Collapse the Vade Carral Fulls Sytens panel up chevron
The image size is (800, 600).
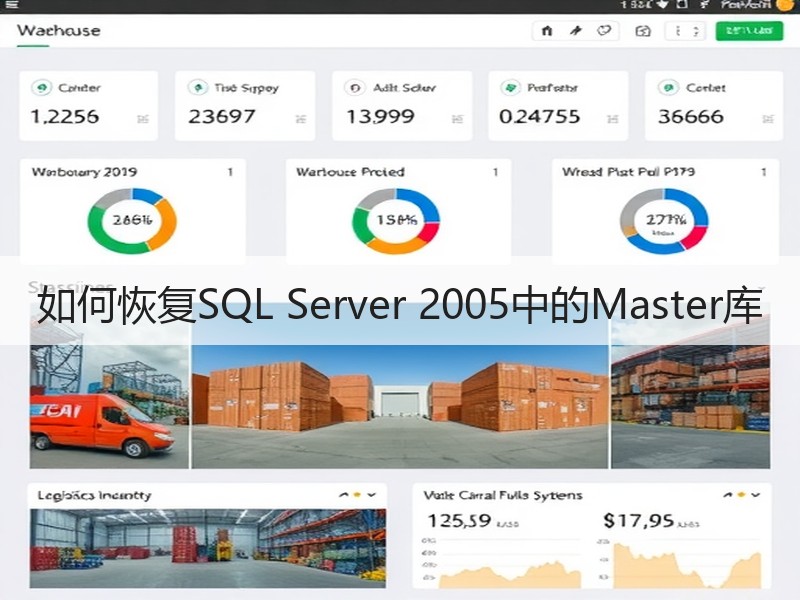tap(728, 495)
